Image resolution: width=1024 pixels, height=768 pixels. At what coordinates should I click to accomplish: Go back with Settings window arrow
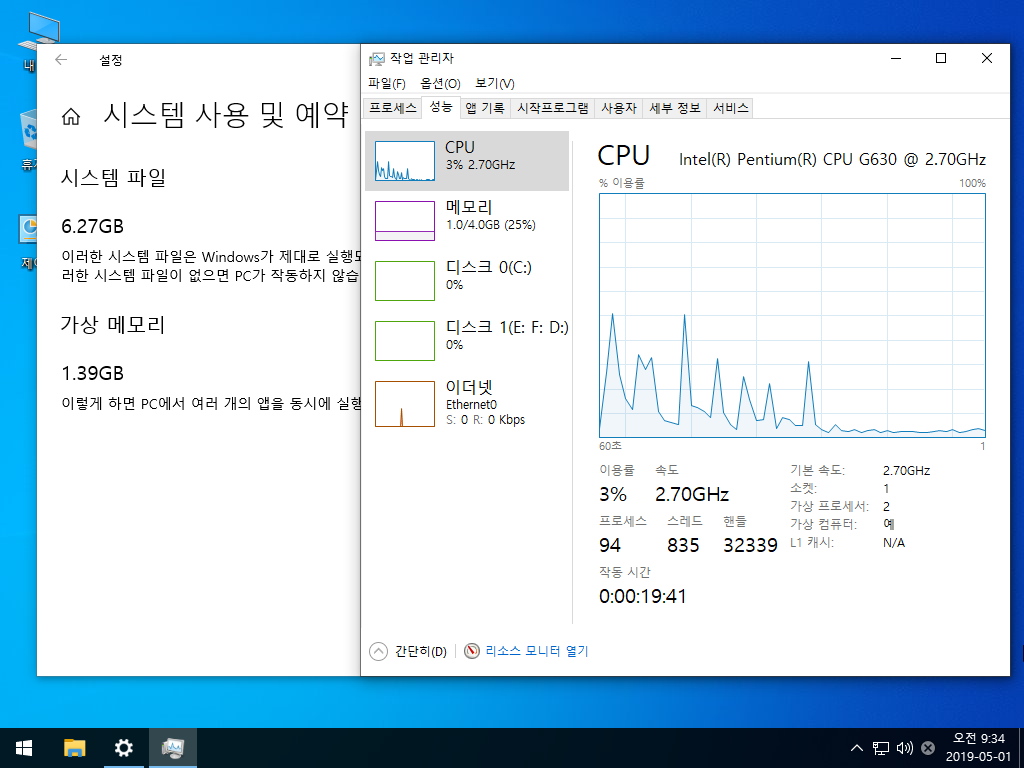[61, 60]
